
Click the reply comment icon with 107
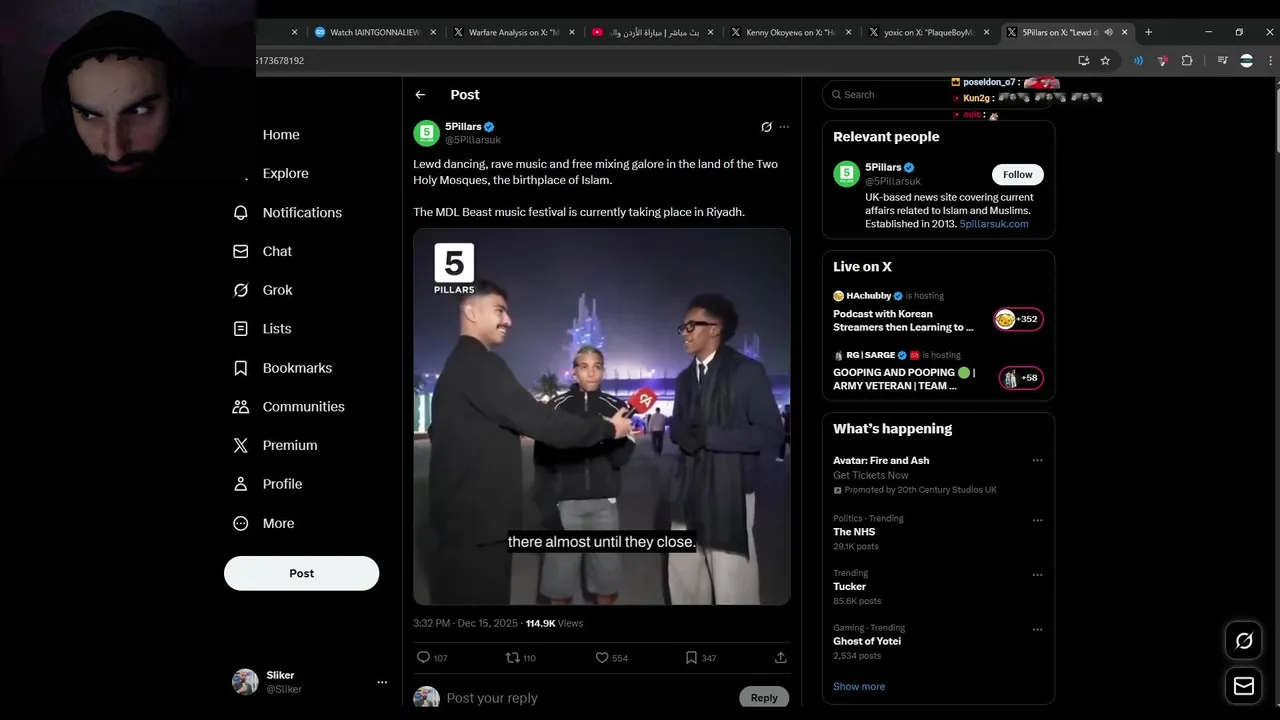coord(423,657)
